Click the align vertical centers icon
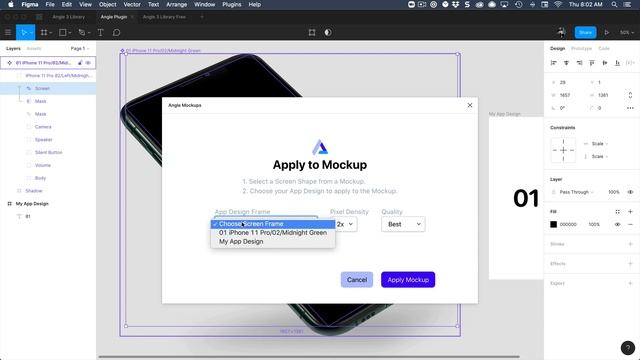The width and height of the screenshot is (640, 360). pyautogui.click(x=604, y=62)
